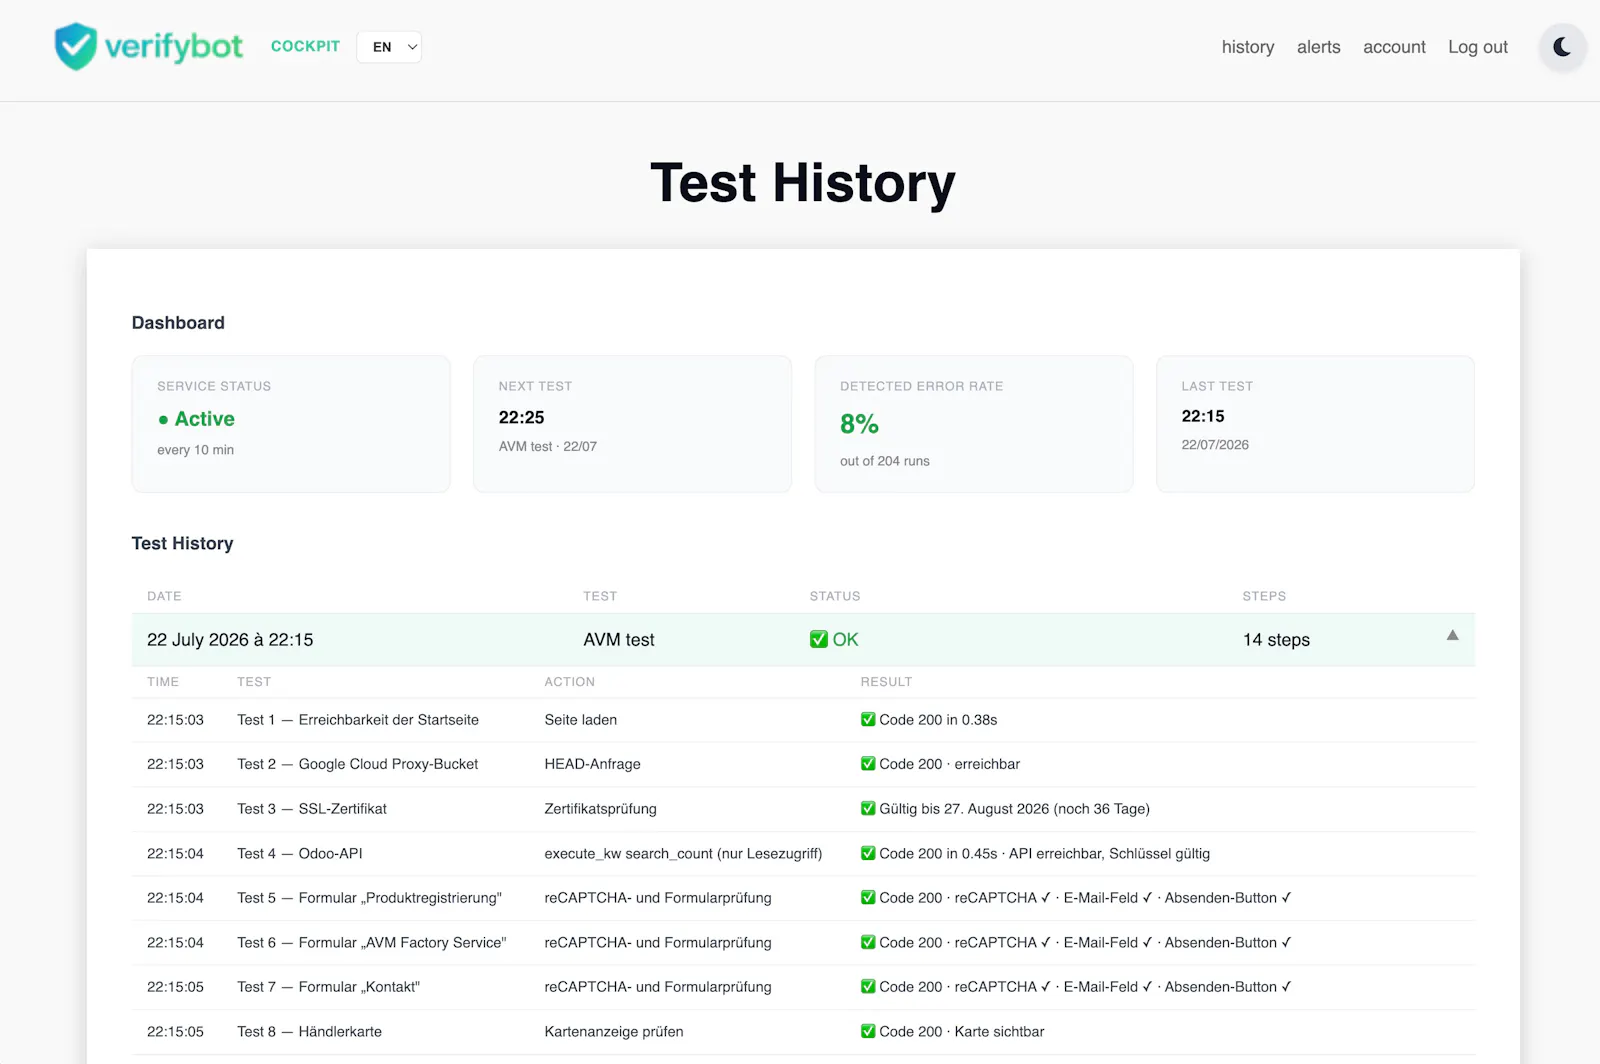Click the 'HEAD-Anfrage' action cell

tap(592, 764)
